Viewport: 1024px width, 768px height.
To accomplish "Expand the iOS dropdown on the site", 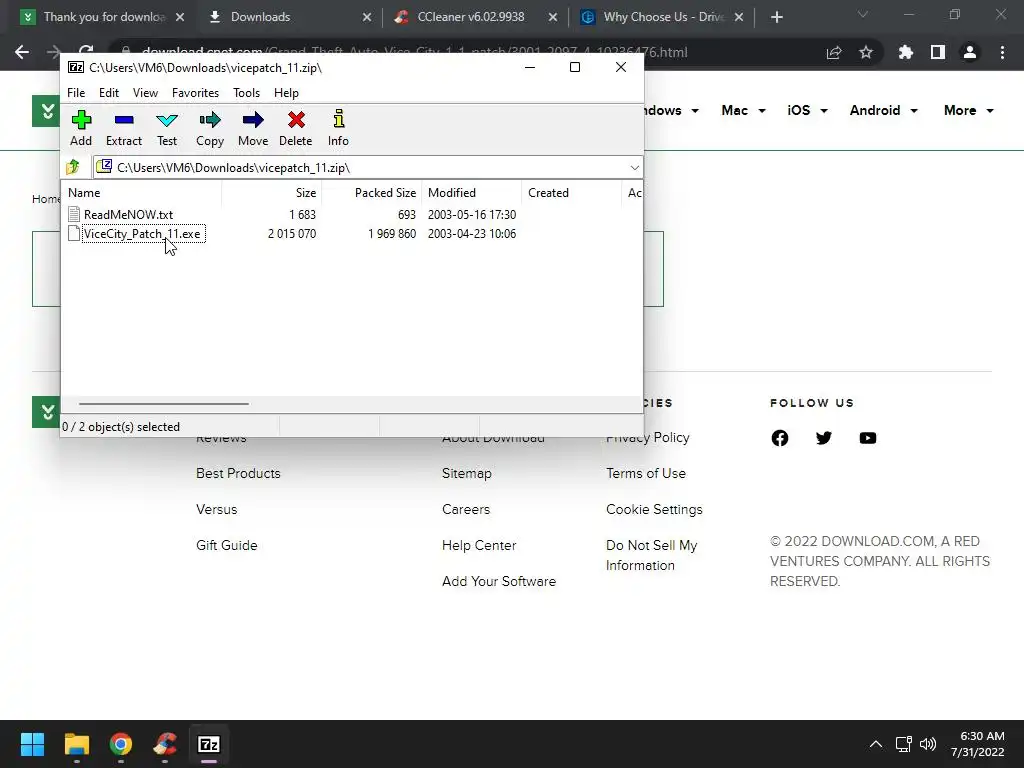I will [x=807, y=110].
